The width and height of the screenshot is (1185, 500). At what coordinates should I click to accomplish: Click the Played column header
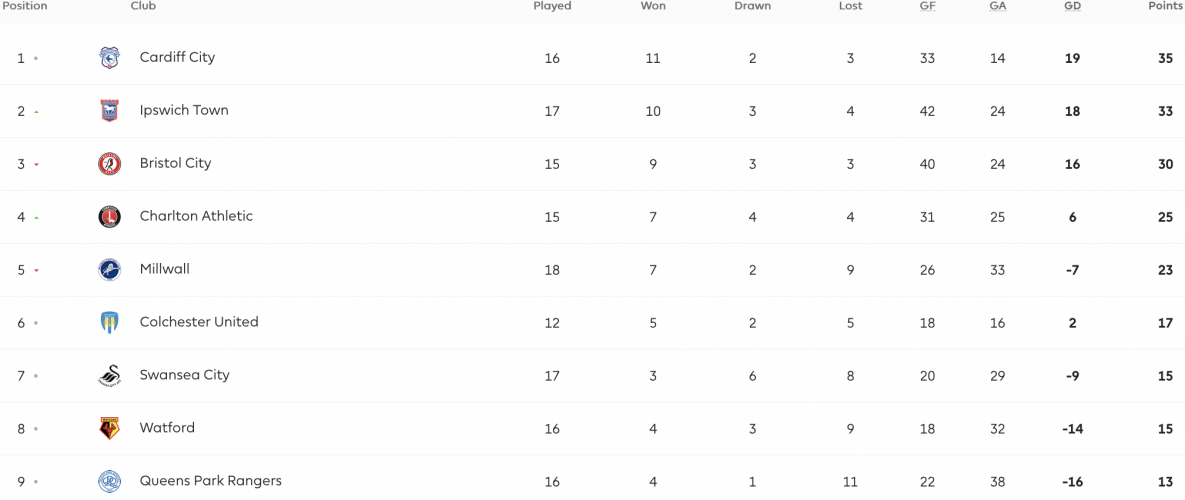pyautogui.click(x=552, y=6)
